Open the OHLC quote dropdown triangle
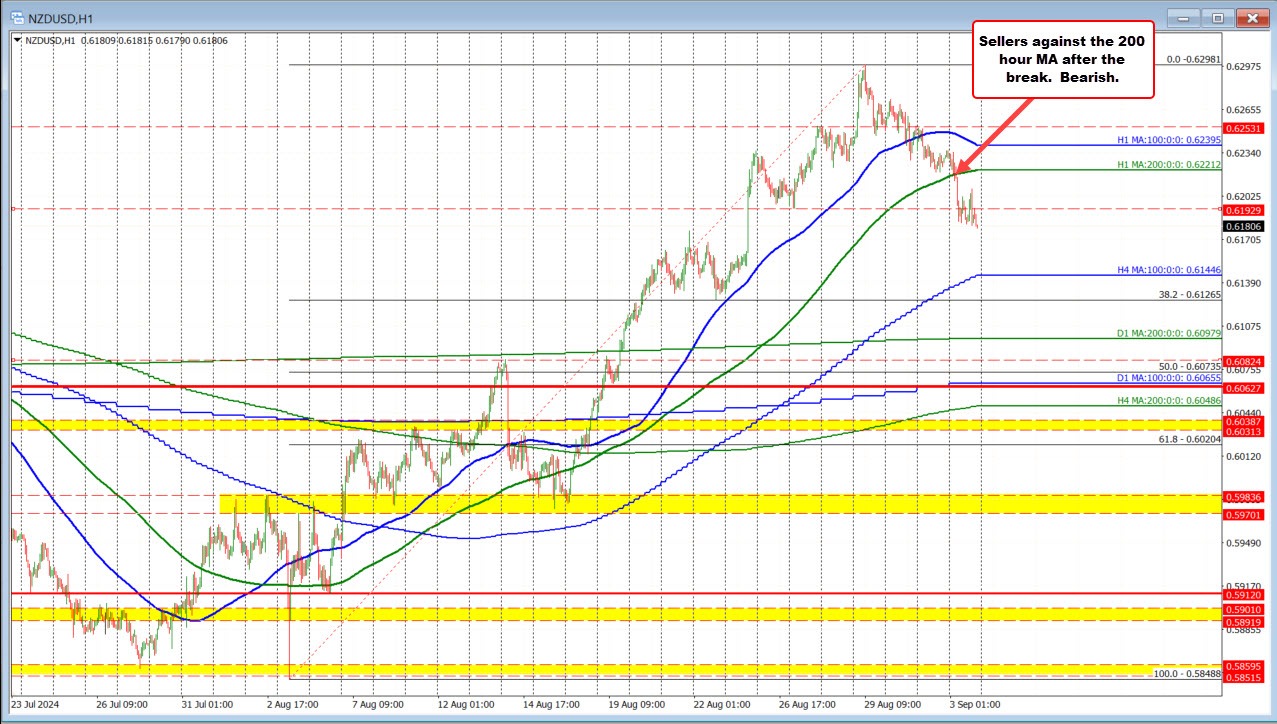 17,41
